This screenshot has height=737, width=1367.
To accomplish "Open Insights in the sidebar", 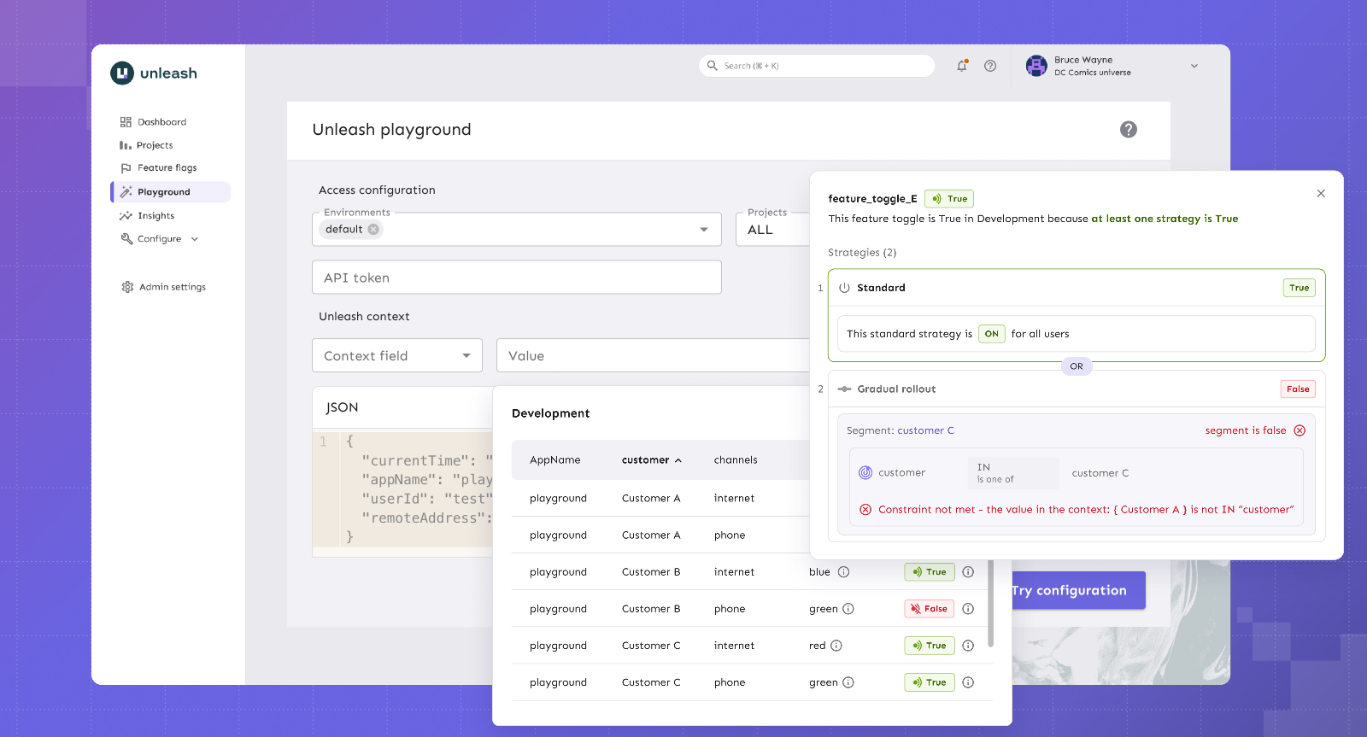I will 147,216.
